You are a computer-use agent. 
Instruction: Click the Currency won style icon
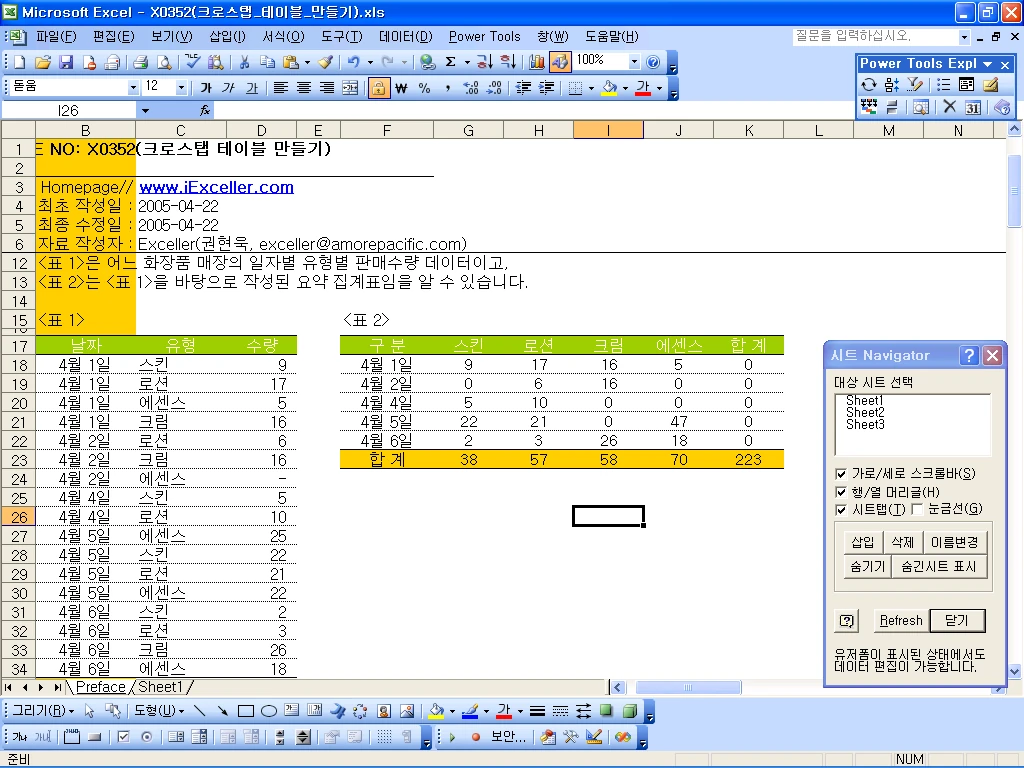pyautogui.click(x=401, y=88)
